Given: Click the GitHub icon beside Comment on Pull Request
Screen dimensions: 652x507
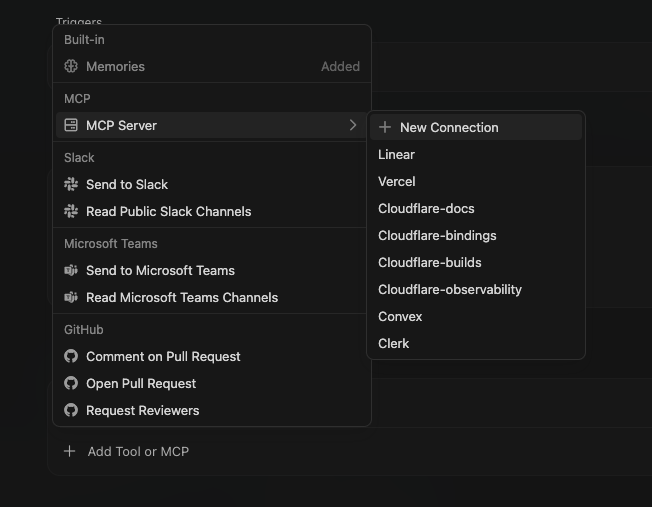Looking at the screenshot, I should (71, 356).
